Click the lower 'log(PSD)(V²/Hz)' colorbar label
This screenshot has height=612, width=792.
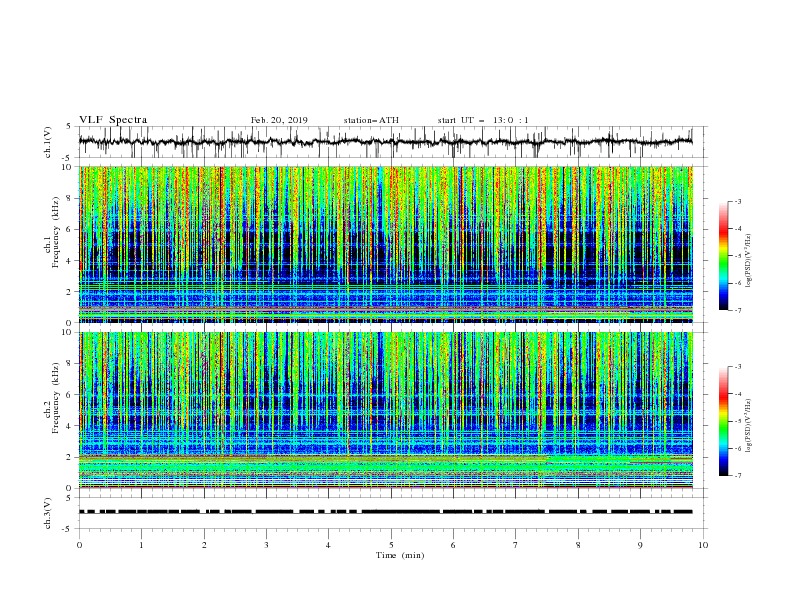click(x=749, y=426)
